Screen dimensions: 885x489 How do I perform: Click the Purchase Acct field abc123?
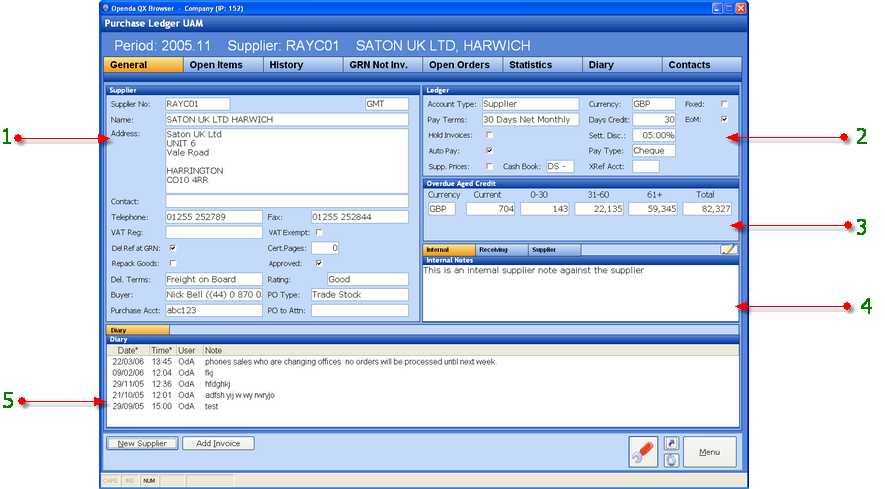(x=213, y=310)
